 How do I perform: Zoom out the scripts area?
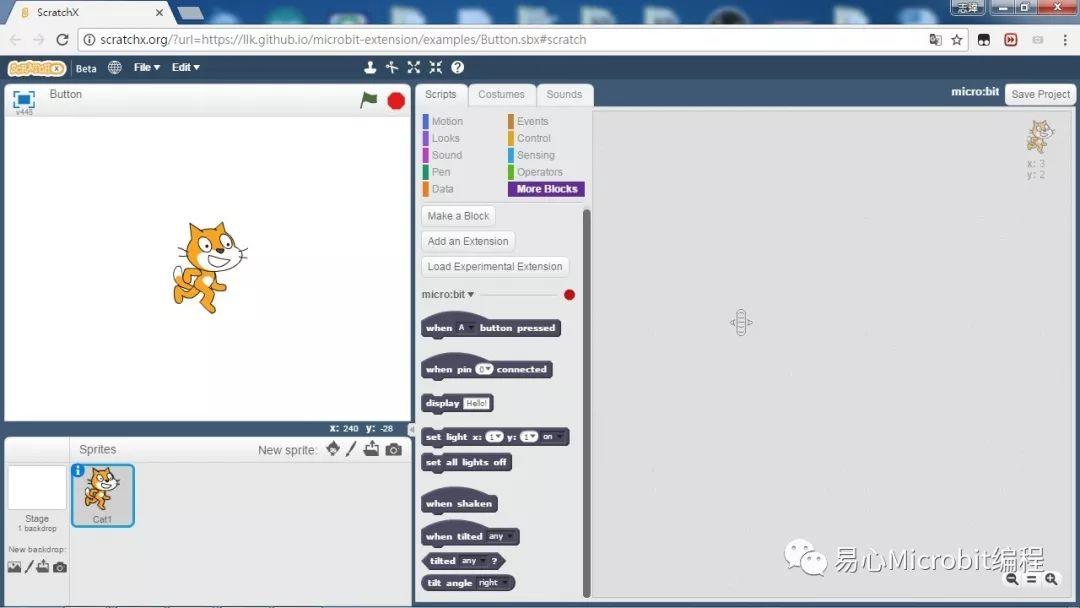(x=1012, y=579)
